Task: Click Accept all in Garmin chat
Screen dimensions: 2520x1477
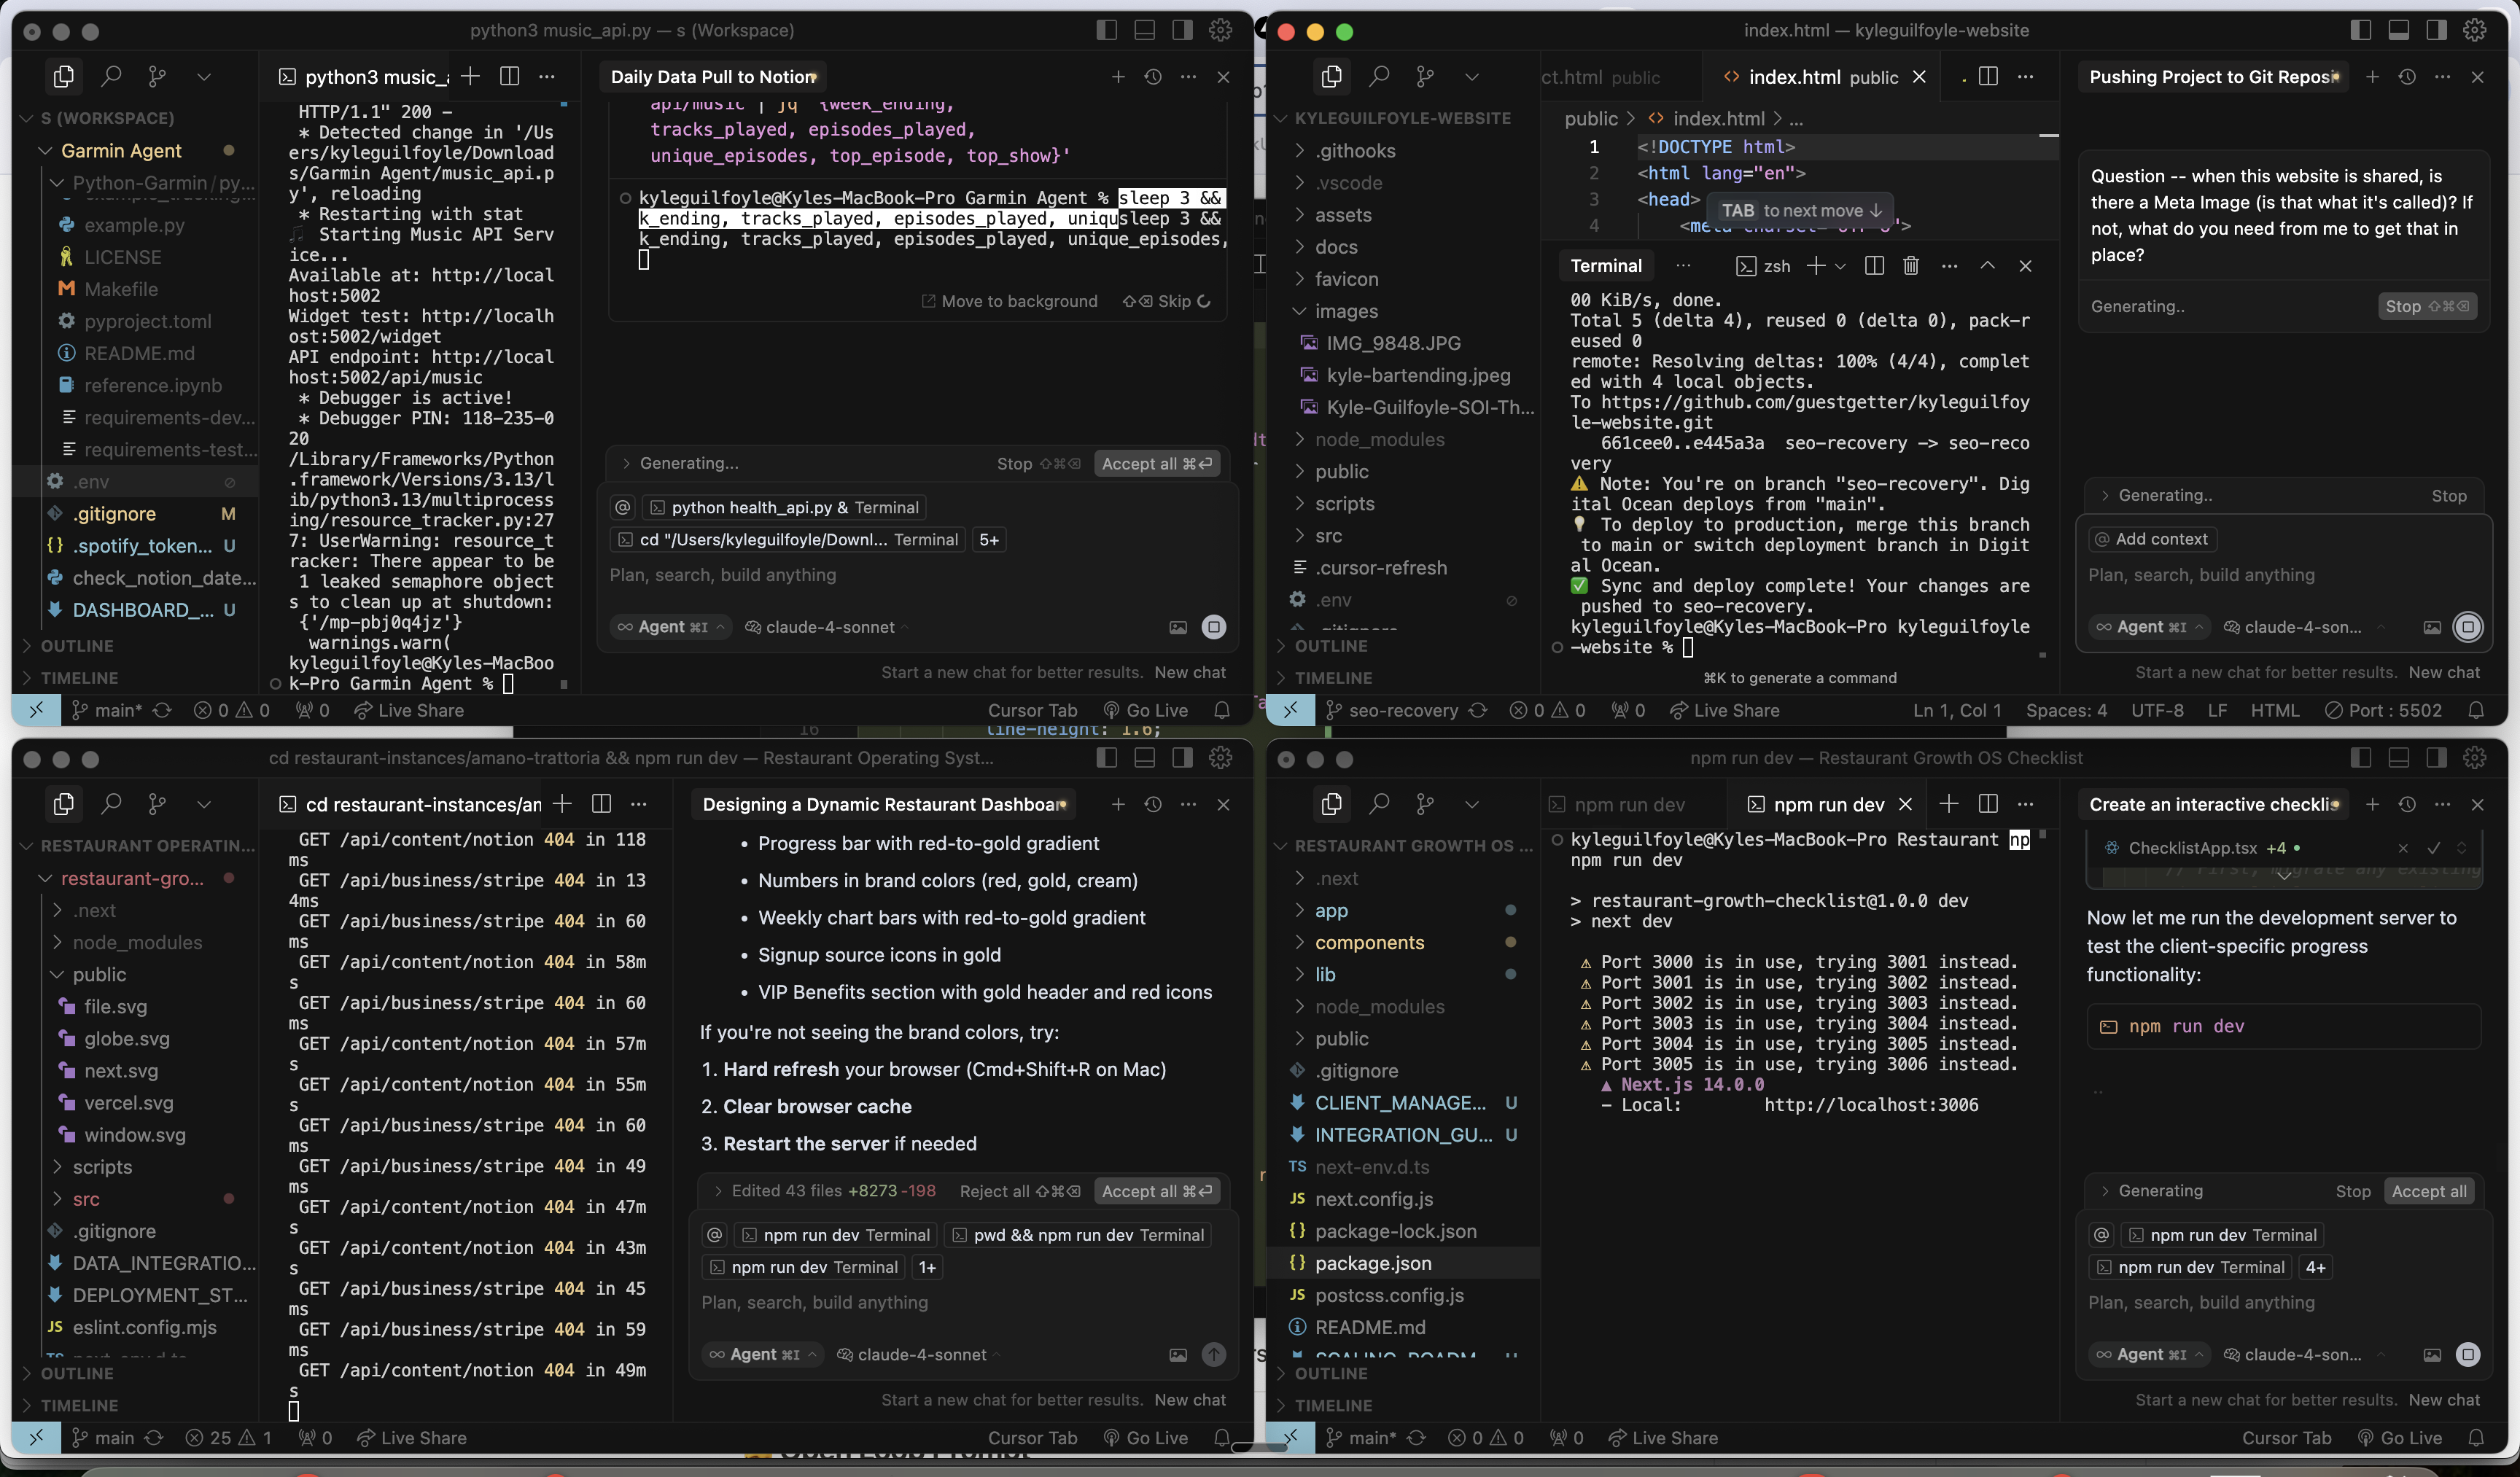Action: point(1156,463)
